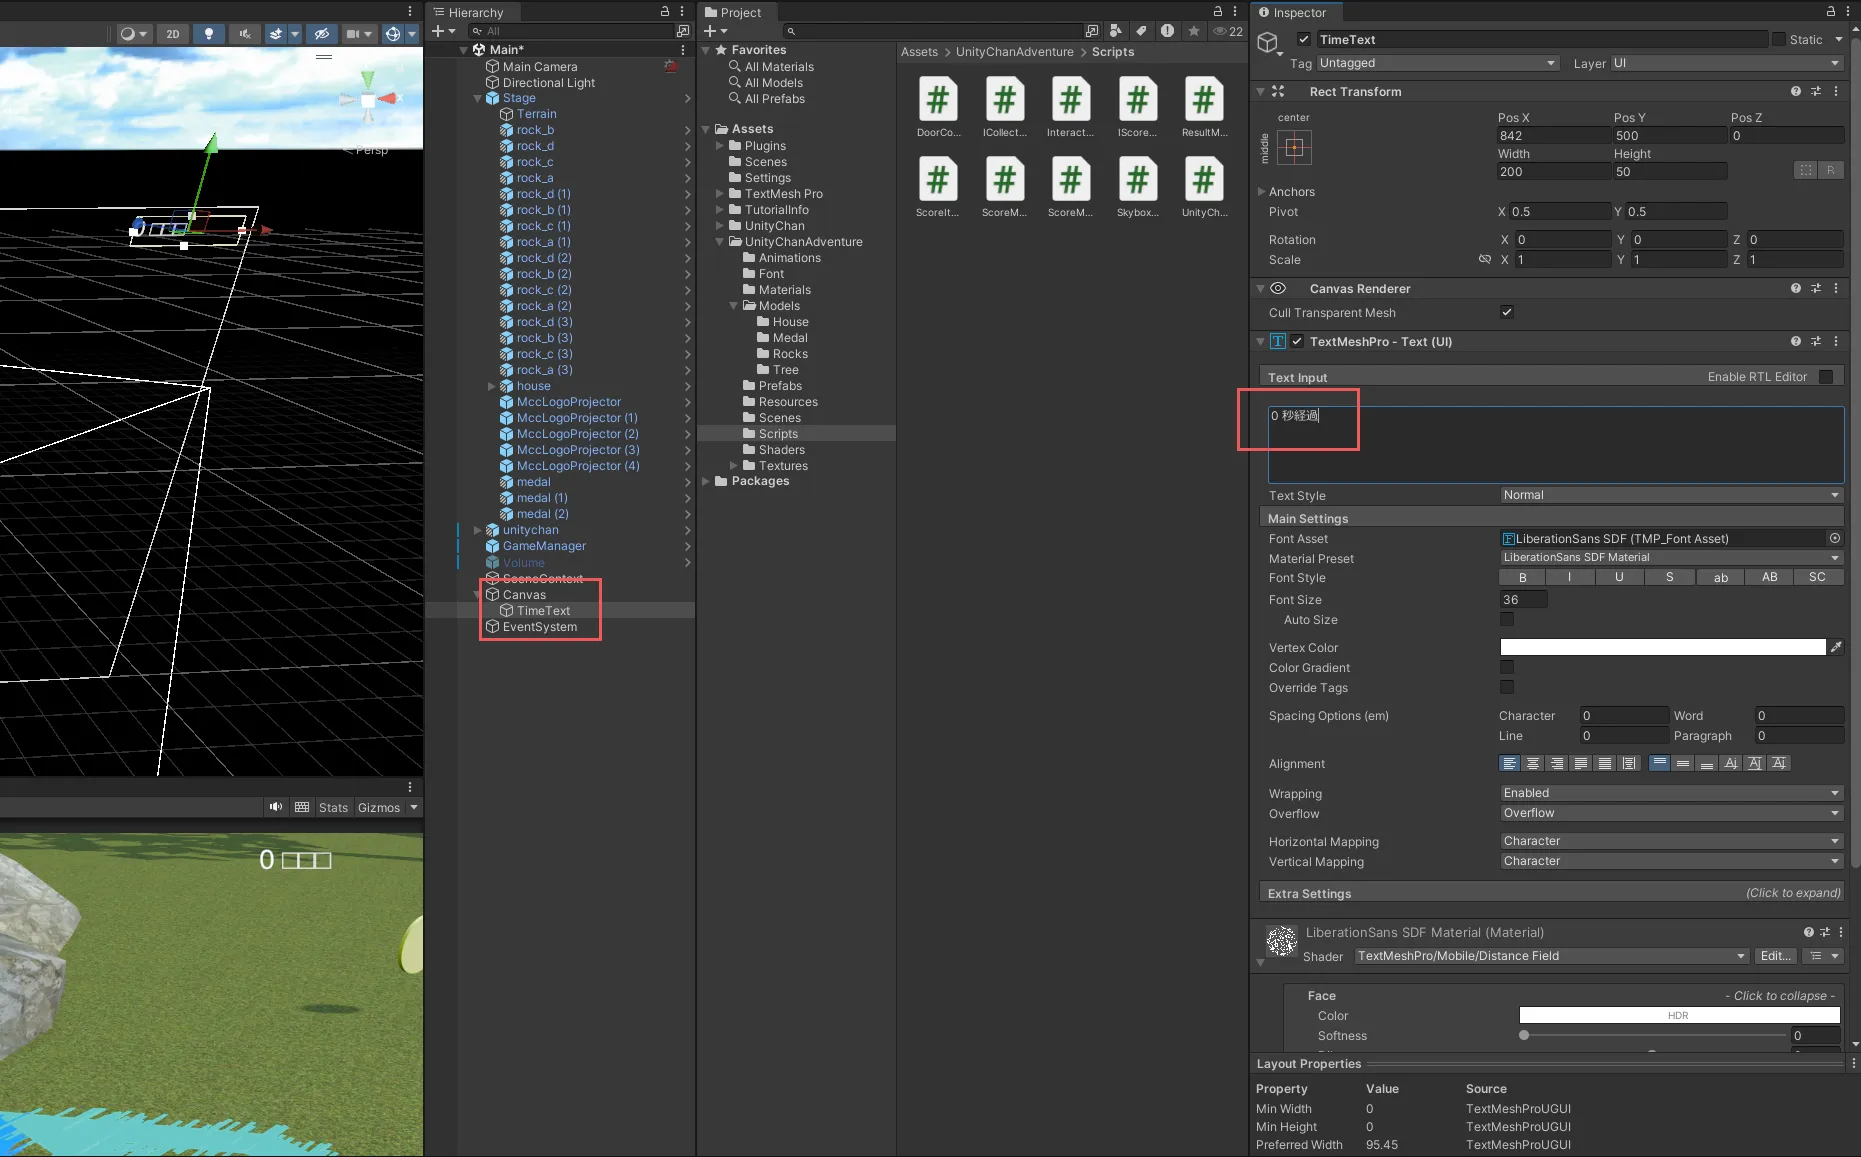The image size is (1861, 1157).
Task: Expand the Anchors section
Action: click(x=1261, y=192)
